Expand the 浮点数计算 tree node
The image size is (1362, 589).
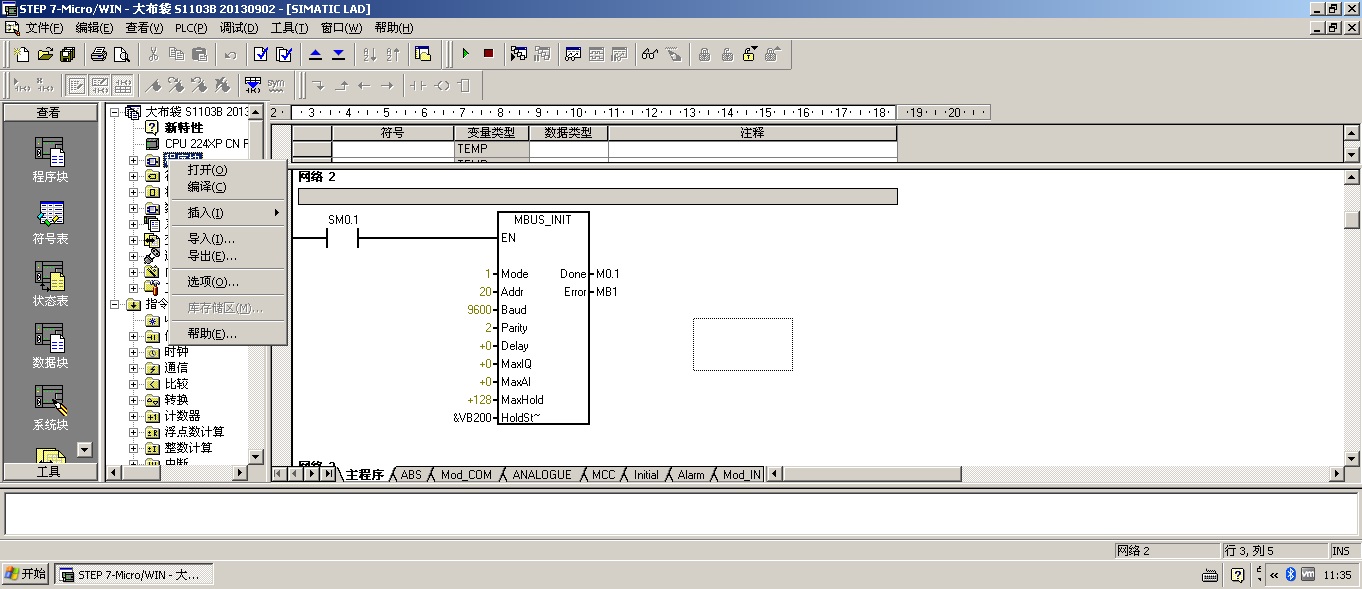click(134, 432)
